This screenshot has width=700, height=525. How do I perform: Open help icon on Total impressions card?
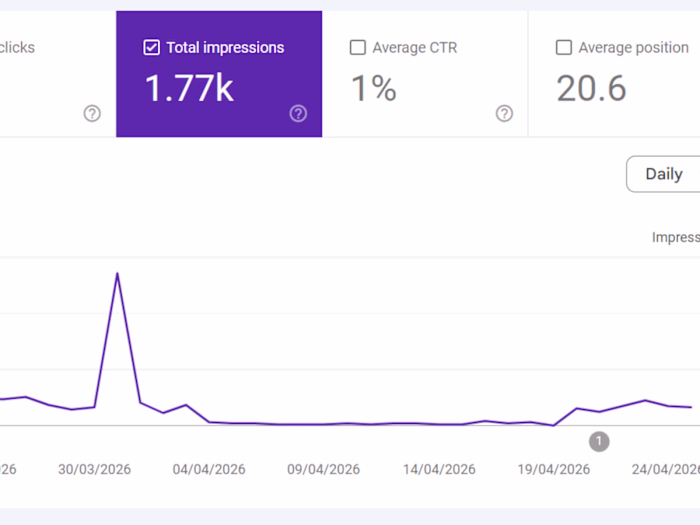298,113
